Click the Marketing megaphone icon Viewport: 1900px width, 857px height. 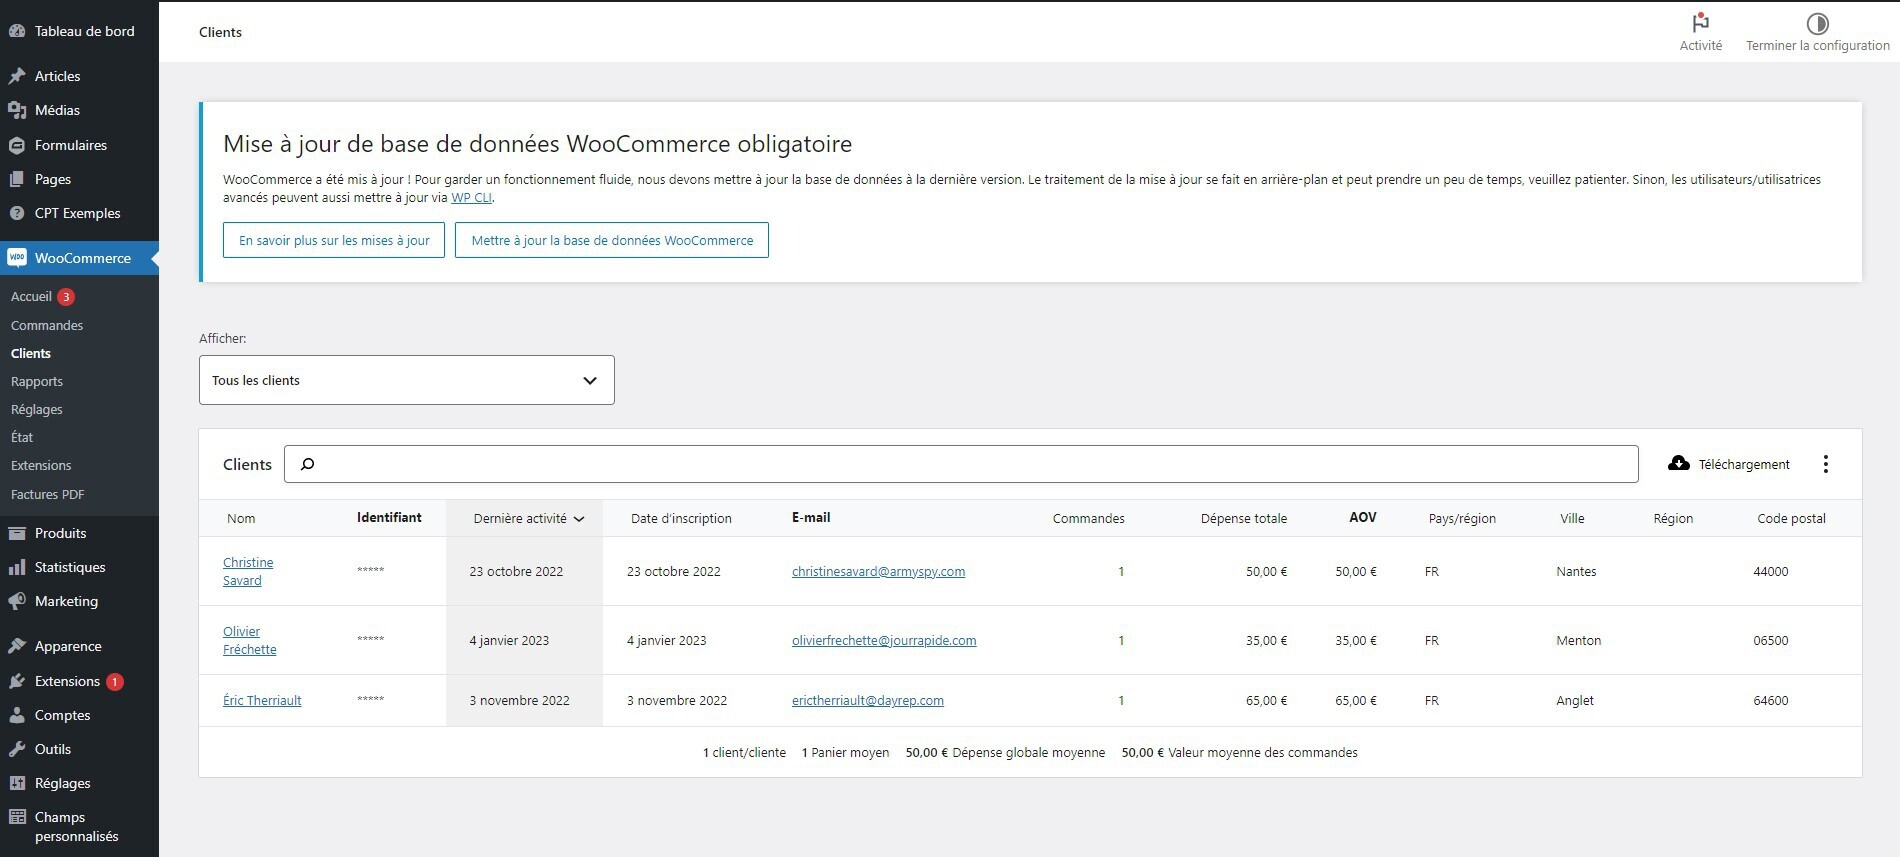17,601
